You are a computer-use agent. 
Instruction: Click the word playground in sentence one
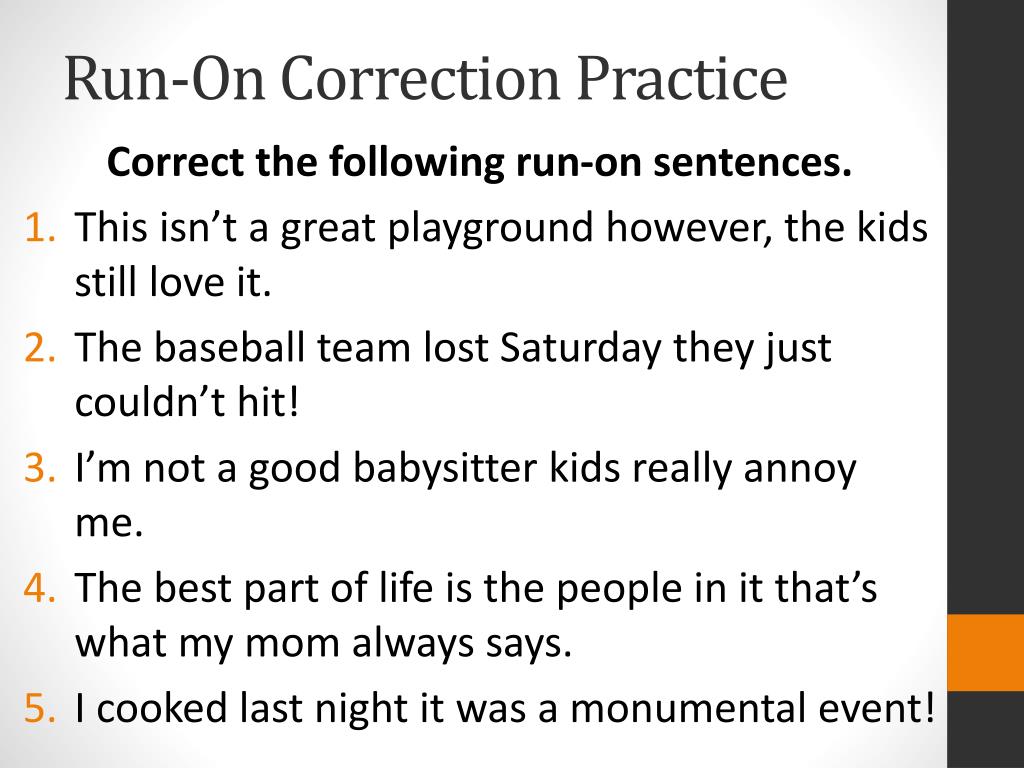490,229
